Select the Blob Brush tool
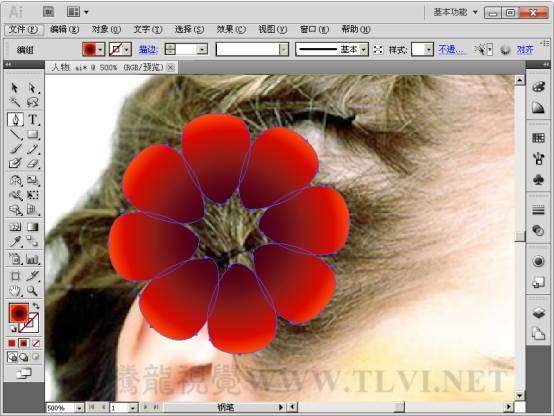Screen dimensions: 554x416 [15, 163]
